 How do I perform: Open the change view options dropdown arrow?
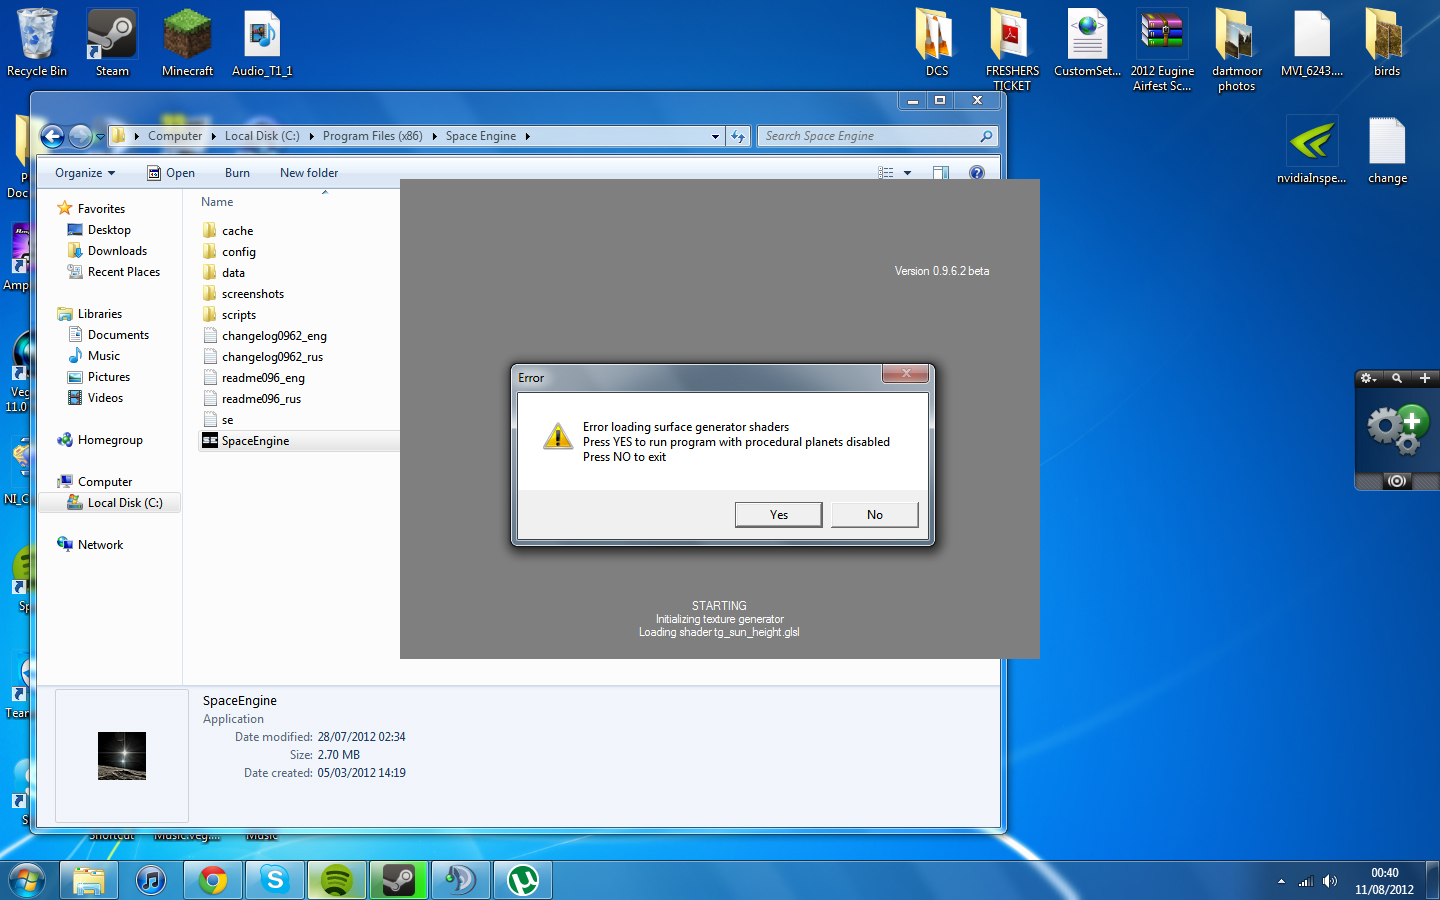coord(908,173)
